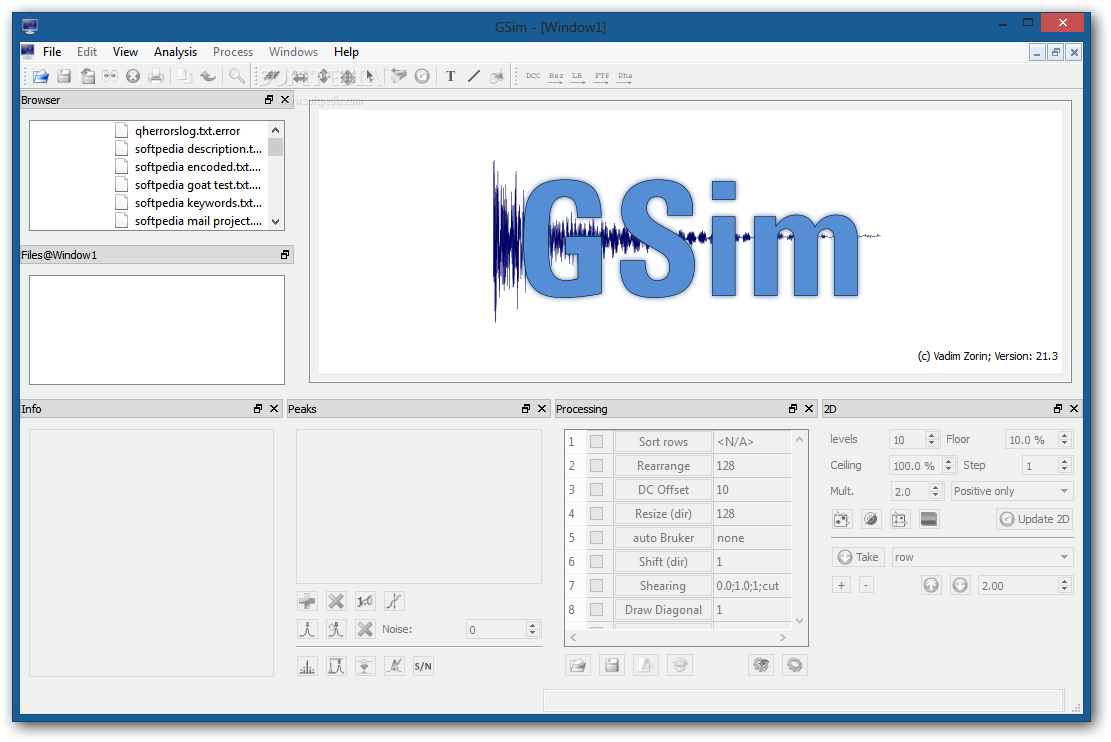Click the Floor percentage spinner arrows
This screenshot has width=1111, height=742.
point(1064,439)
